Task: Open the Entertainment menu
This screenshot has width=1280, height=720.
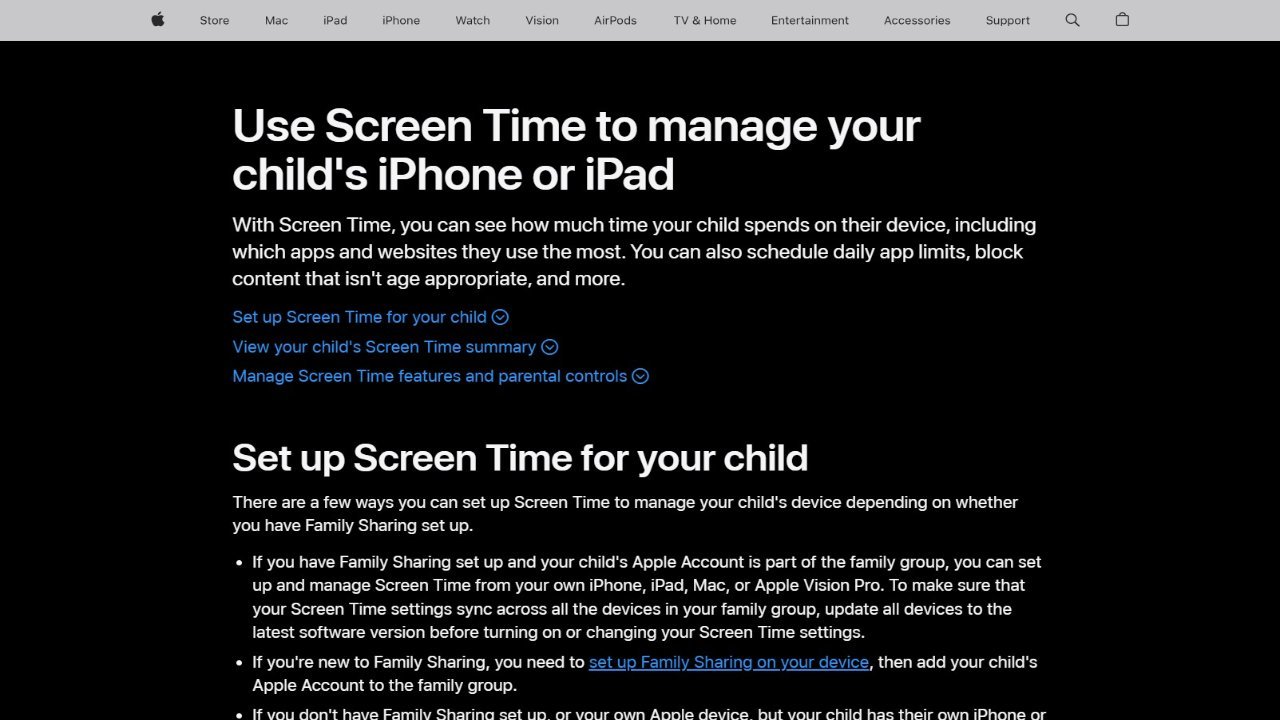Action: coord(810,20)
